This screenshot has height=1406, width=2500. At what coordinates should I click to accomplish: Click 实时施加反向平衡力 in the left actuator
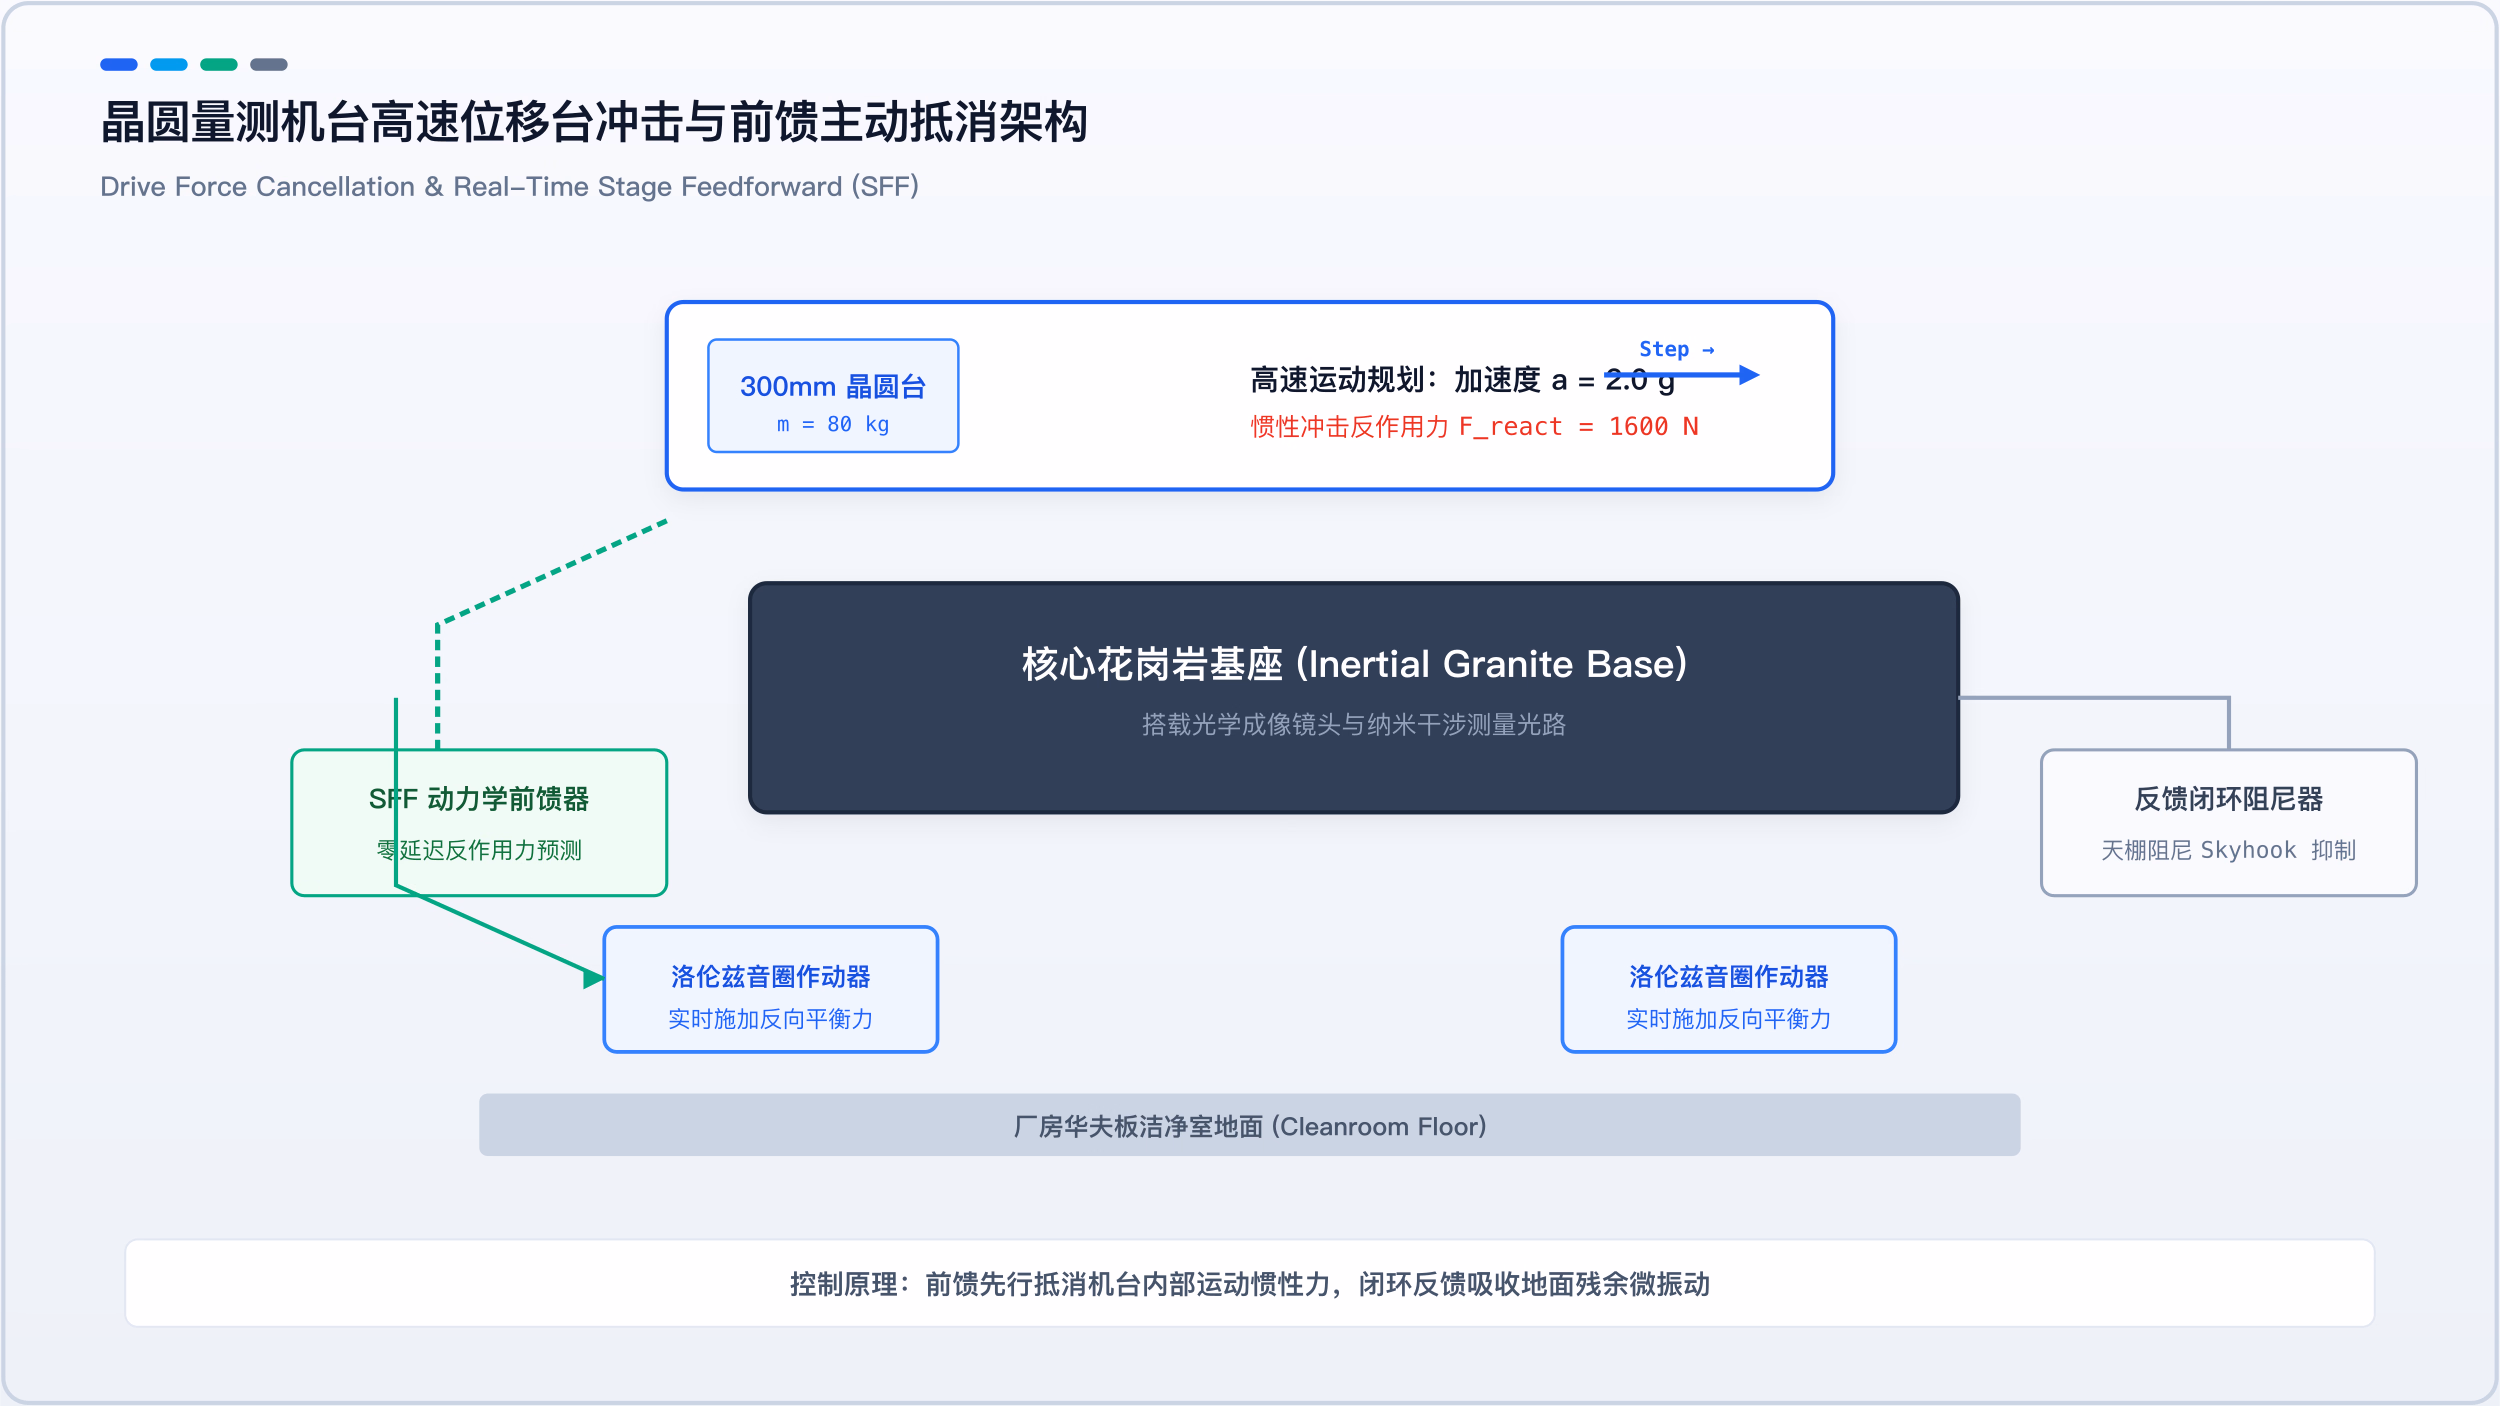[771, 1019]
